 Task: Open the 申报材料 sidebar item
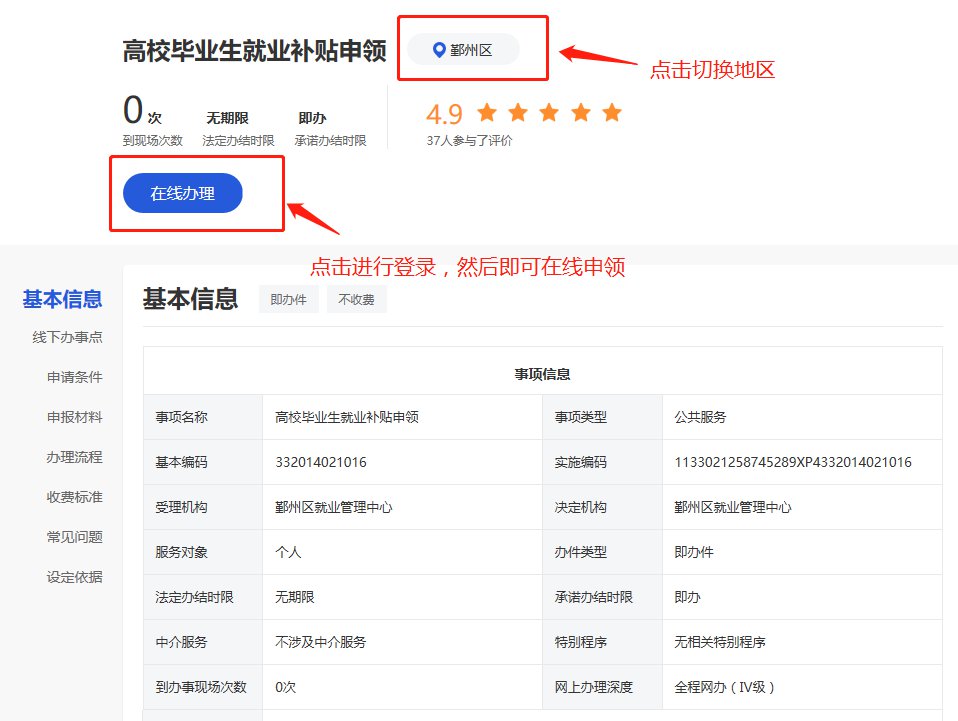(74, 417)
